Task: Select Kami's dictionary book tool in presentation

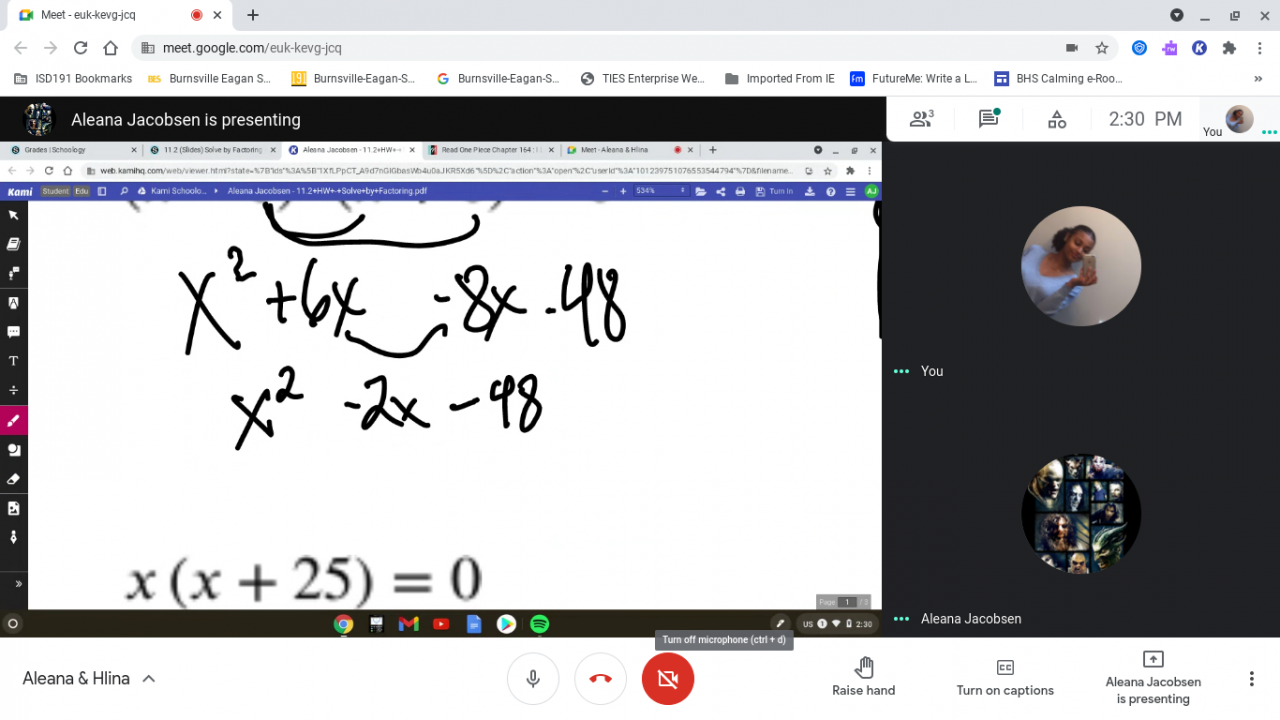Action: 14,244
